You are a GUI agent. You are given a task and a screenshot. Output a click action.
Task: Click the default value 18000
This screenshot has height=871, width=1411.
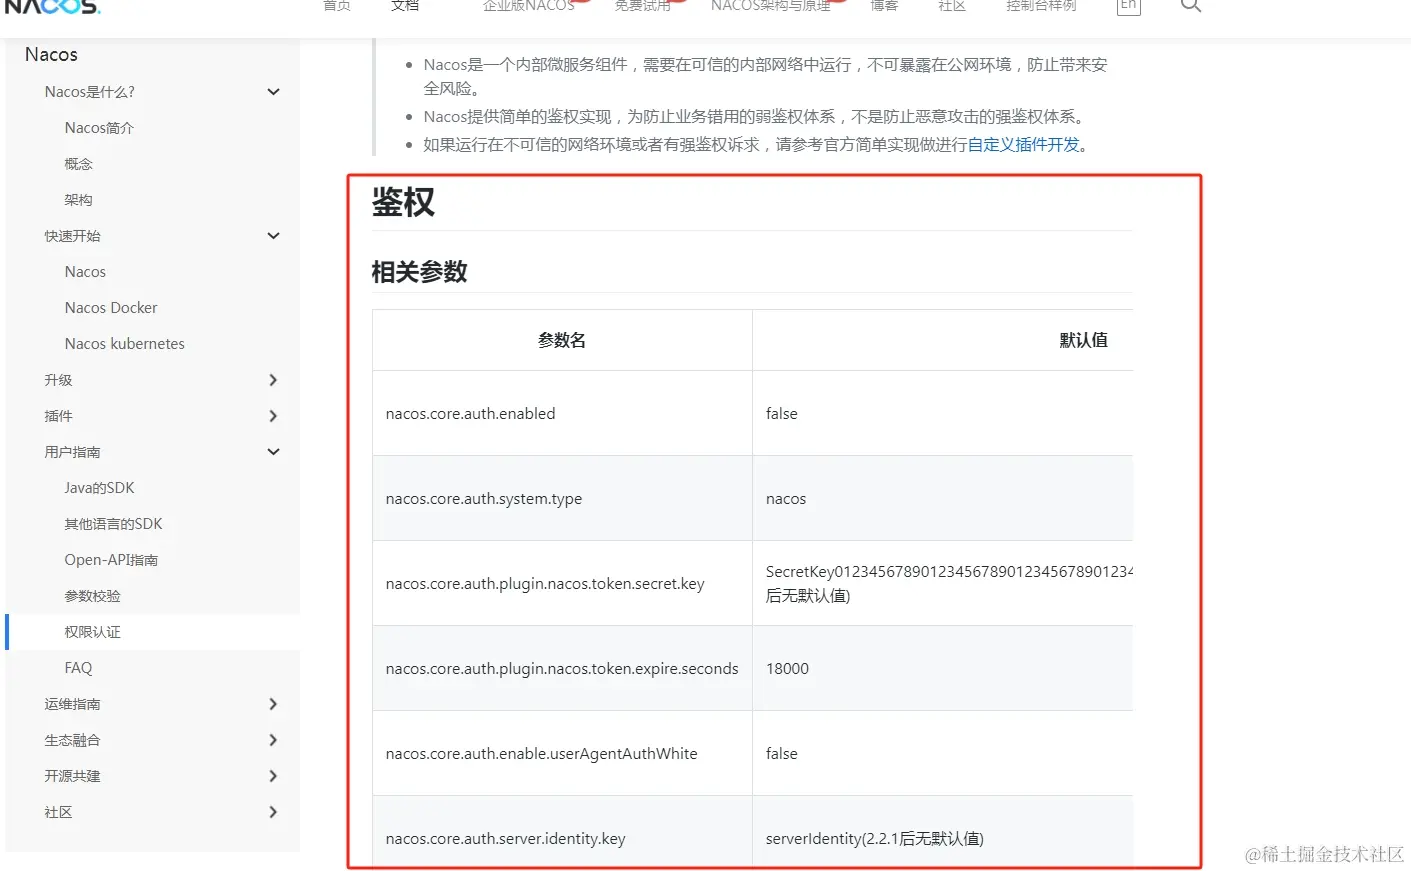pos(787,669)
